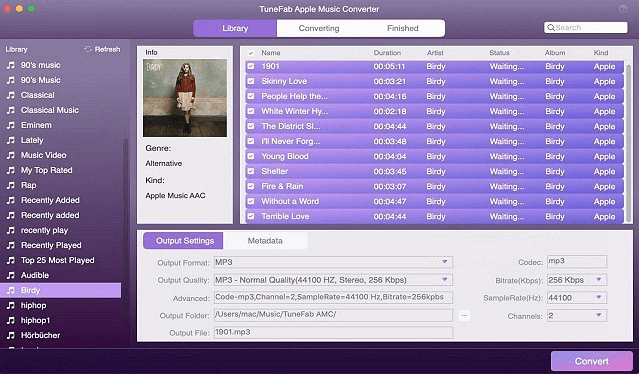Screen dimensions: 639x374
Task: Toggle the select-all checkbox in table header
Action: click(x=251, y=53)
